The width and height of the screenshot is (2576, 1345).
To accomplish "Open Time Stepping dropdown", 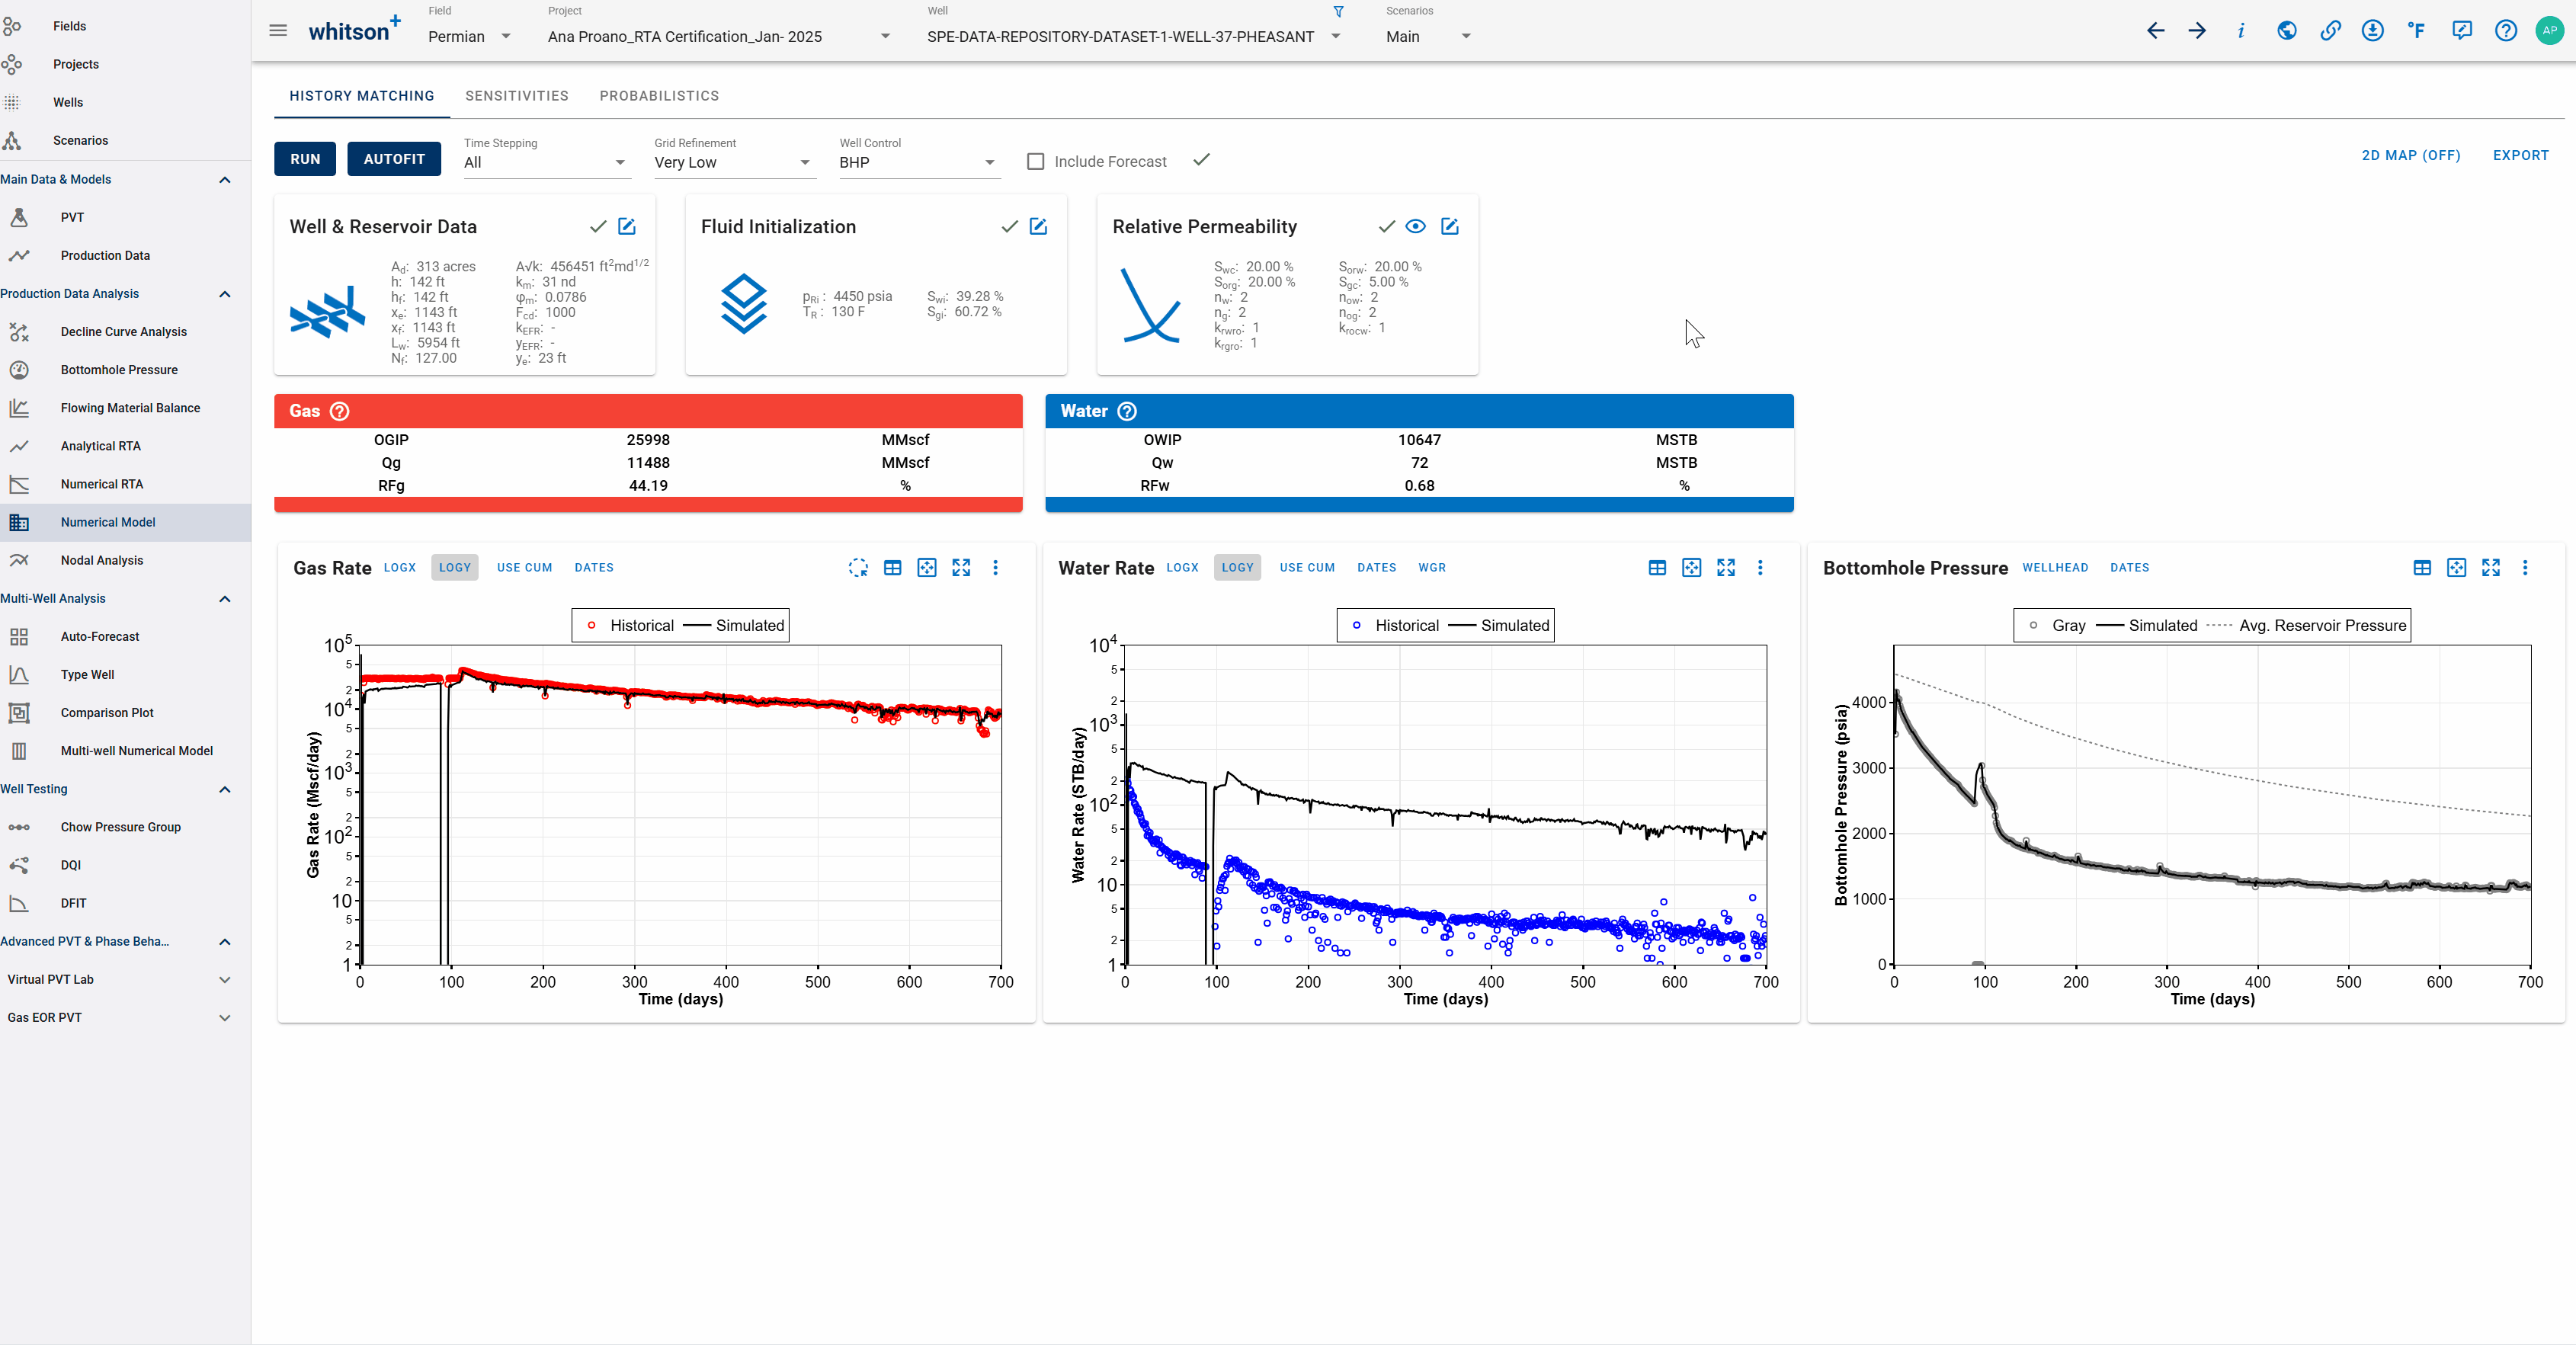I will [547, 163].
